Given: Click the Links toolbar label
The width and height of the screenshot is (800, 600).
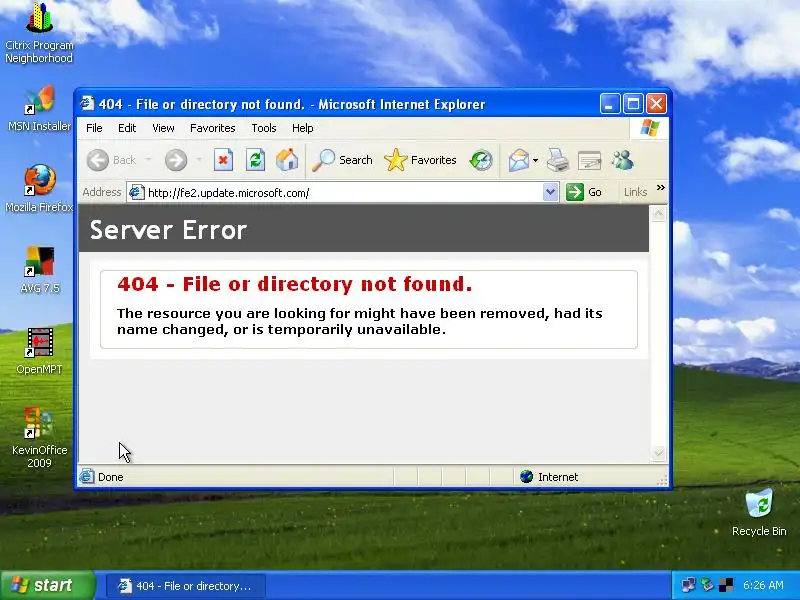Looking at the screenshot, I should point(635,192).
